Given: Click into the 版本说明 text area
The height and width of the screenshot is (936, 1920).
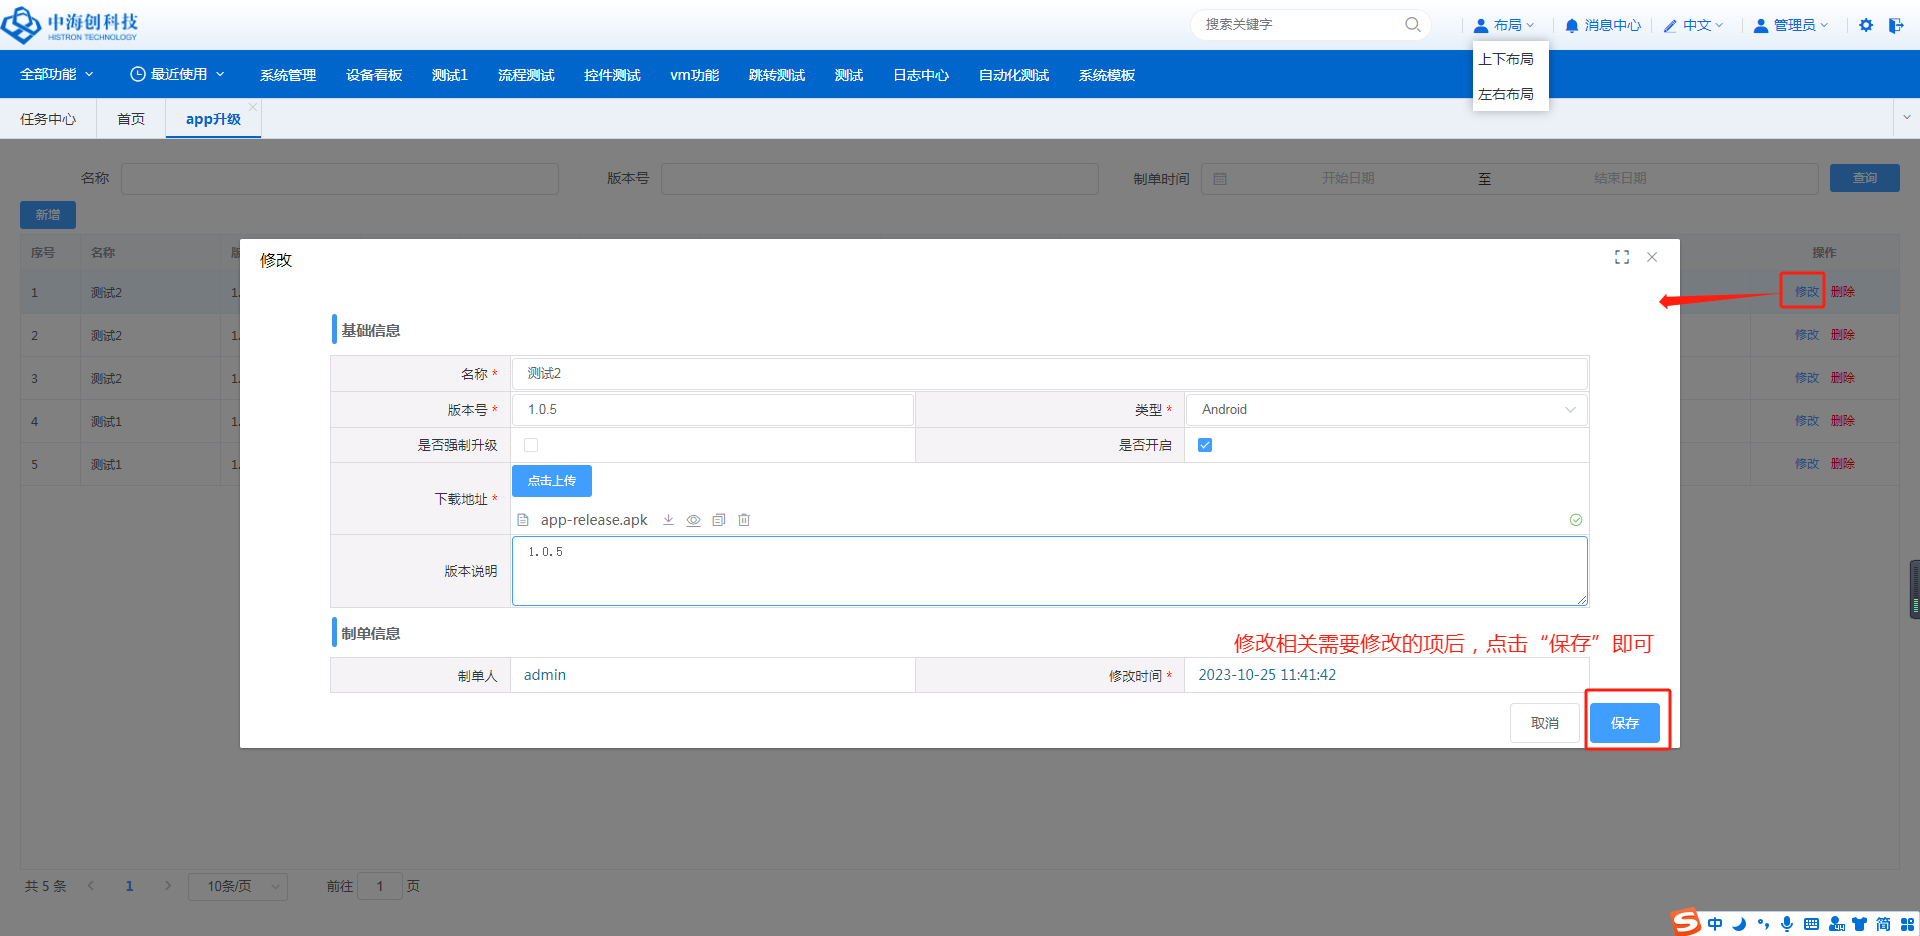Looking at the screenshot, I should click(1049, 571).
